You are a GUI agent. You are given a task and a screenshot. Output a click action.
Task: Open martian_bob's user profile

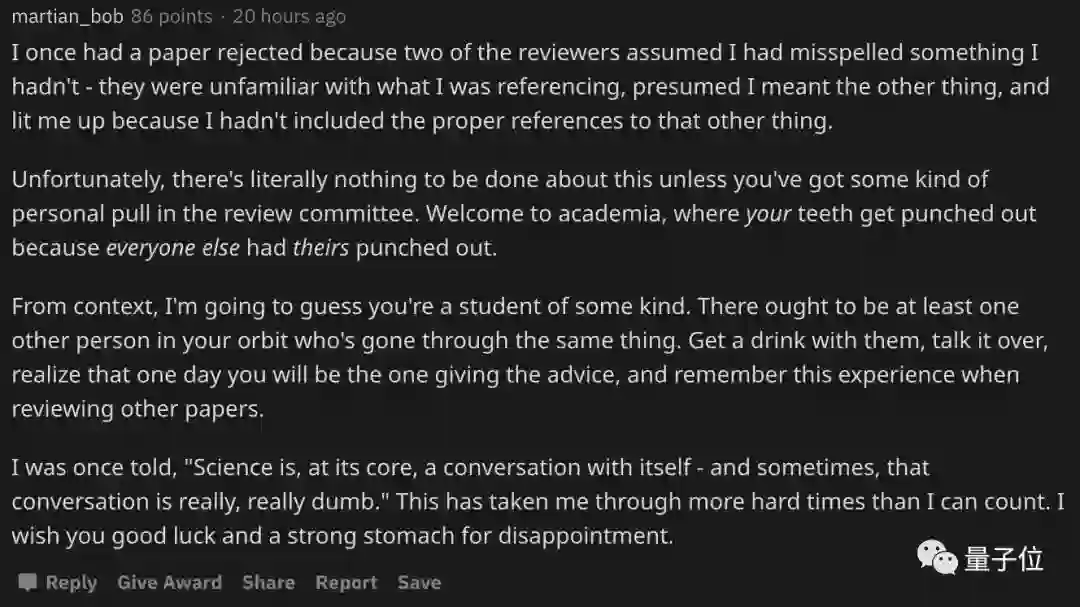click(67, 16)
